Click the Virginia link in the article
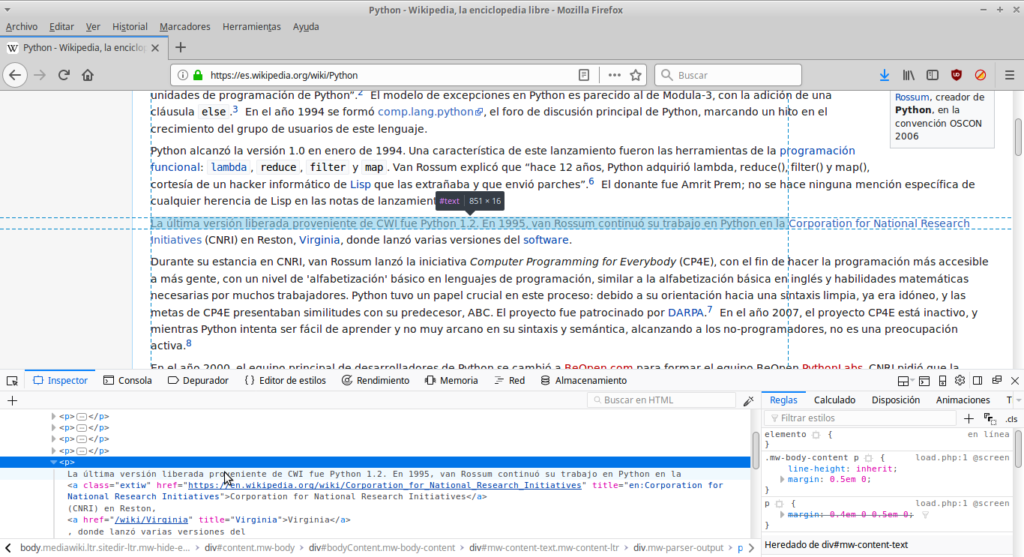The width and height of the screenshot is (1024, 557). (x=319, y=240)
